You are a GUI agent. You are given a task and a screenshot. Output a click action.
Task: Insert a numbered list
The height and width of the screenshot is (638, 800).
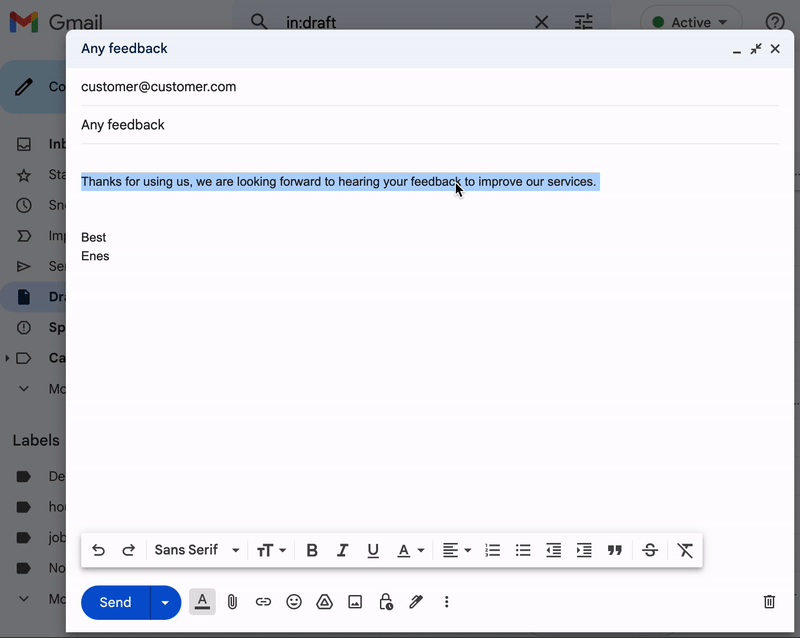coord(492,550)
